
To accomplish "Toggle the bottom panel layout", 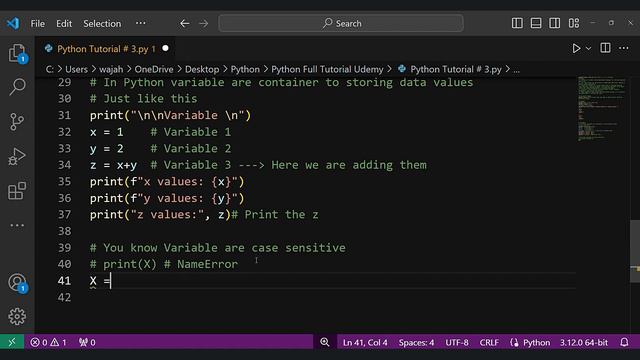I will point(536,23).
